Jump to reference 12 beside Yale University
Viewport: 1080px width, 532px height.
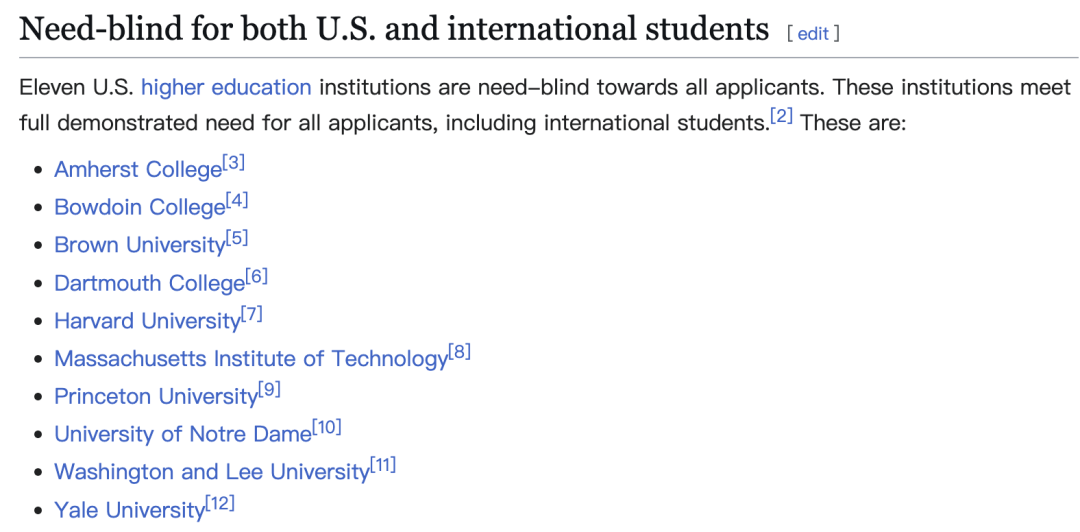coord(220,503)
